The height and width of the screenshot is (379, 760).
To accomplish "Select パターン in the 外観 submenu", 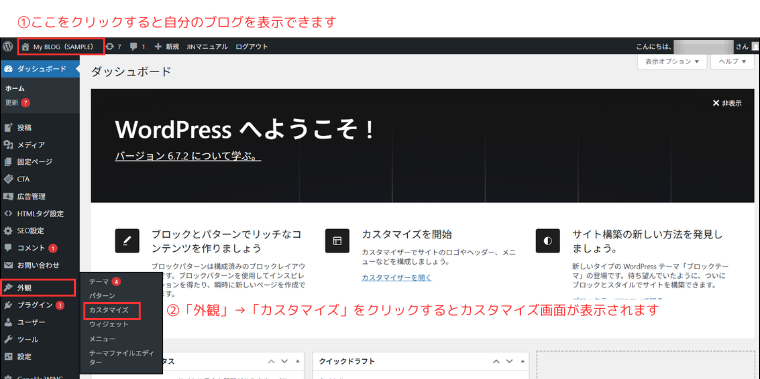I will 102,296.
